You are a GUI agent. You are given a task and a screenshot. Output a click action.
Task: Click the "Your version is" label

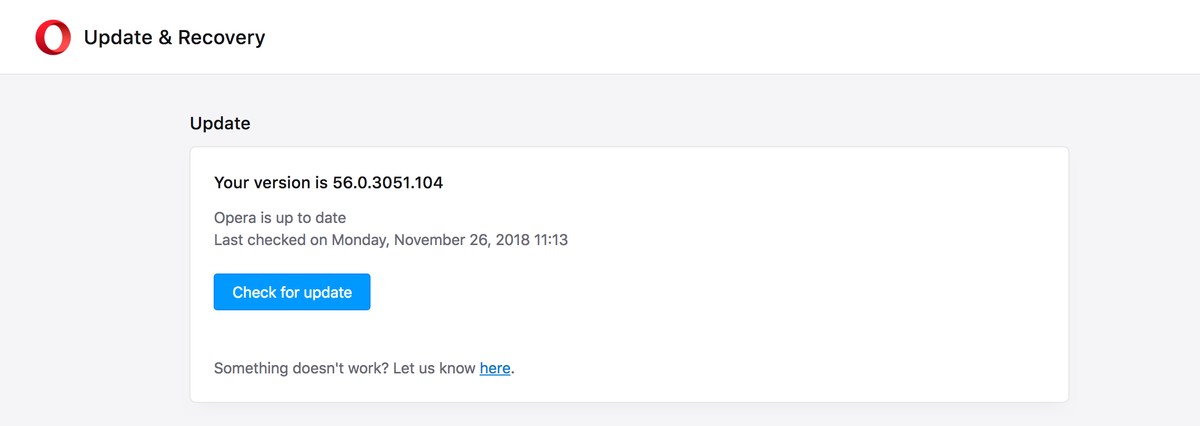(271, 183)
